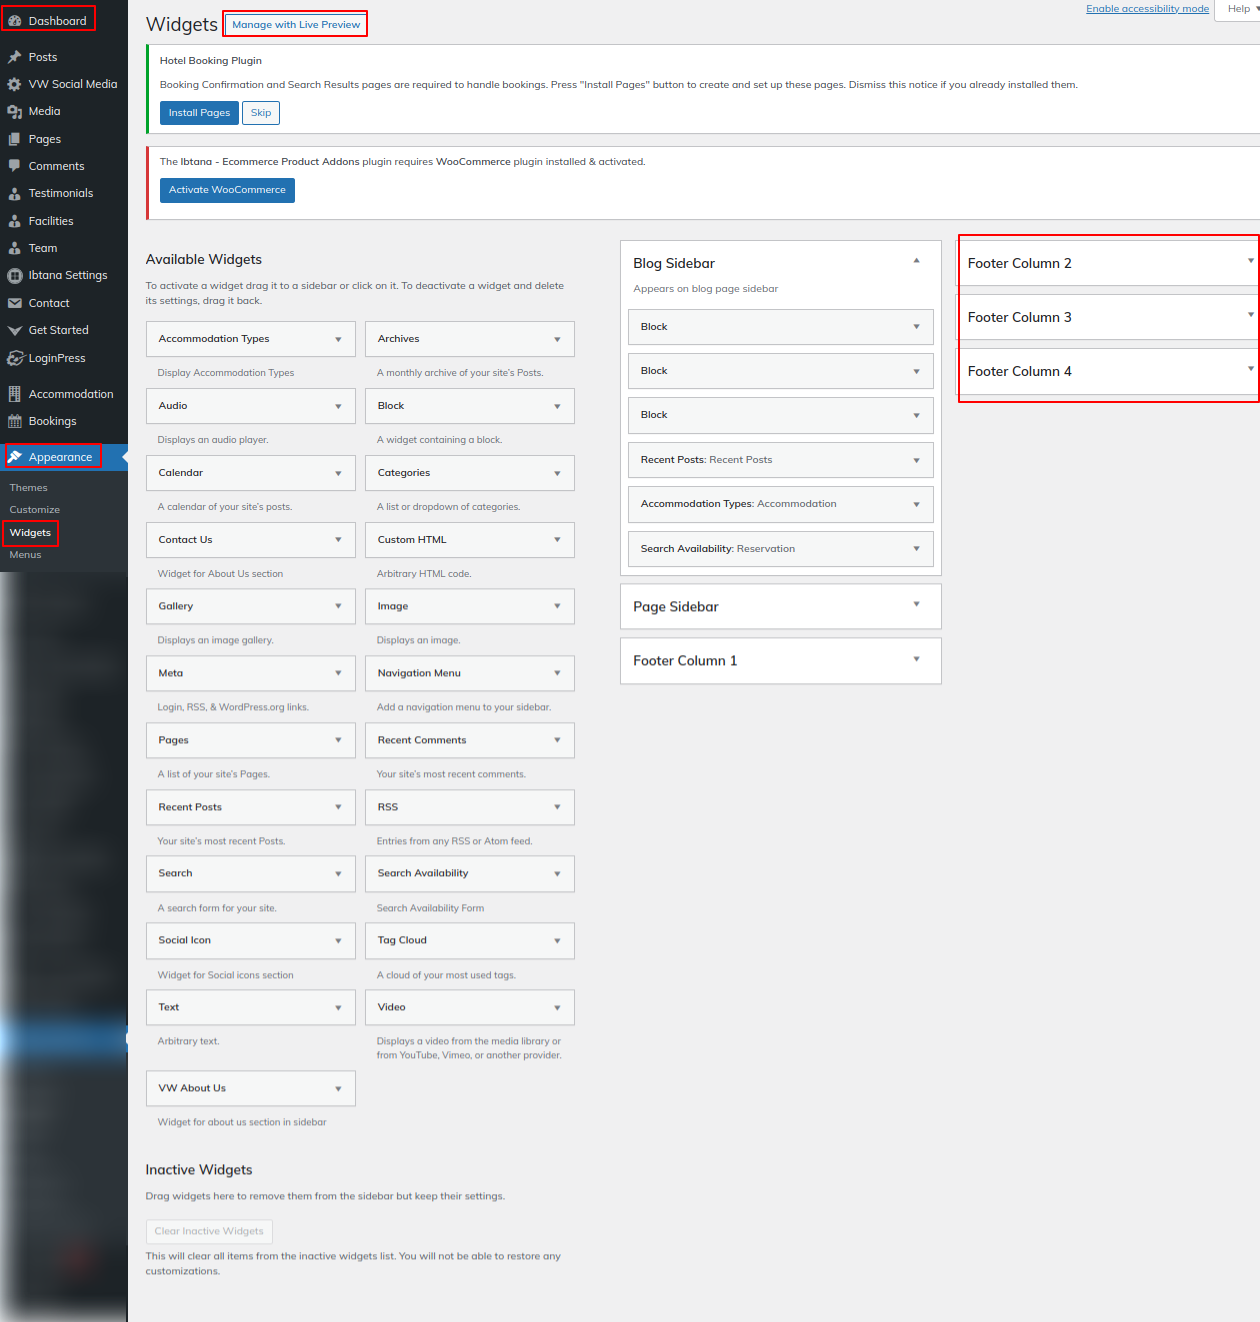Click the LoginPress icon in sidebar
1260x1322 pixels.
[x=15, y=358]
